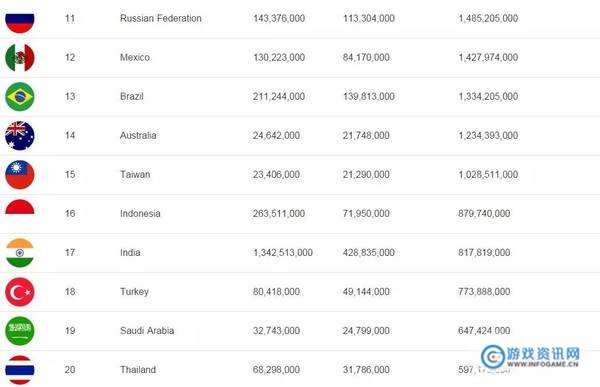The width and height of the screenshot is (600, 387).
Task: Click India's population figure 1,342,513,000
Action: (x=283, y=253)
